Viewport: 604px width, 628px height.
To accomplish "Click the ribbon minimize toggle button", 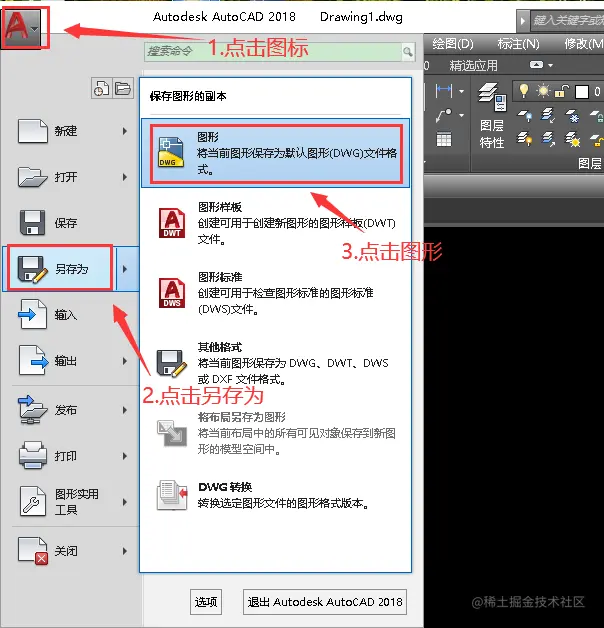I will [536, 65].
